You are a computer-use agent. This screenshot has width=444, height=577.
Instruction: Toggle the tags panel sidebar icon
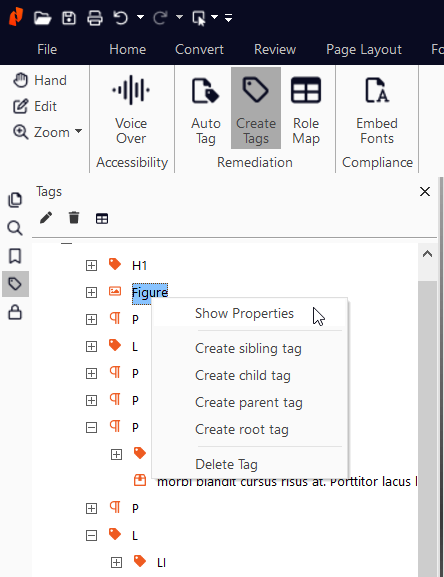15,284
